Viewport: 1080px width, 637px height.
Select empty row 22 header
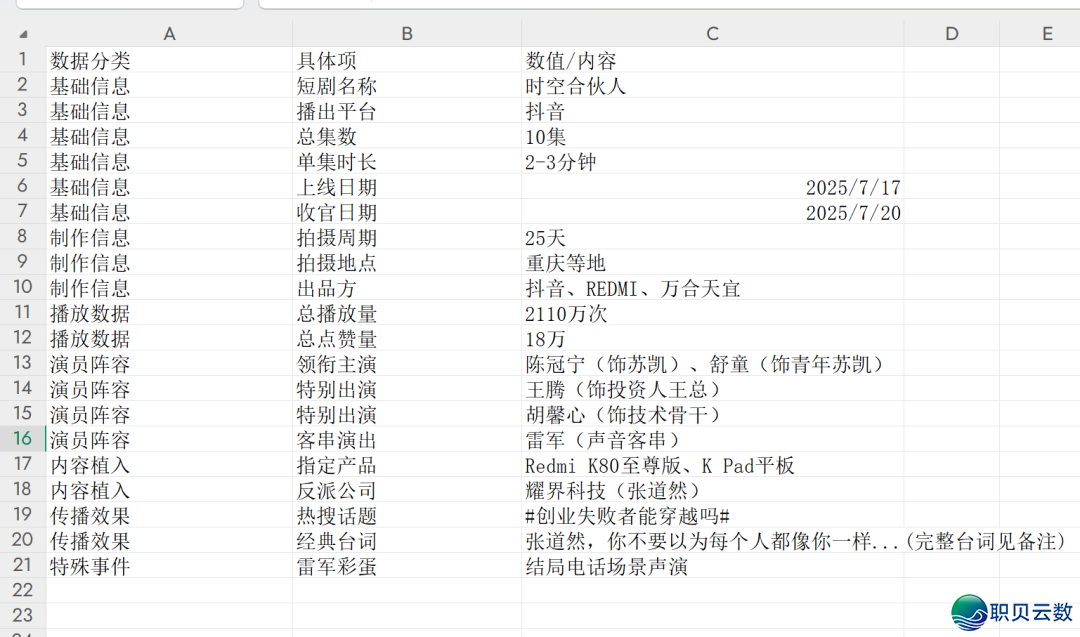pyautogui.click(x=22, y=590)
